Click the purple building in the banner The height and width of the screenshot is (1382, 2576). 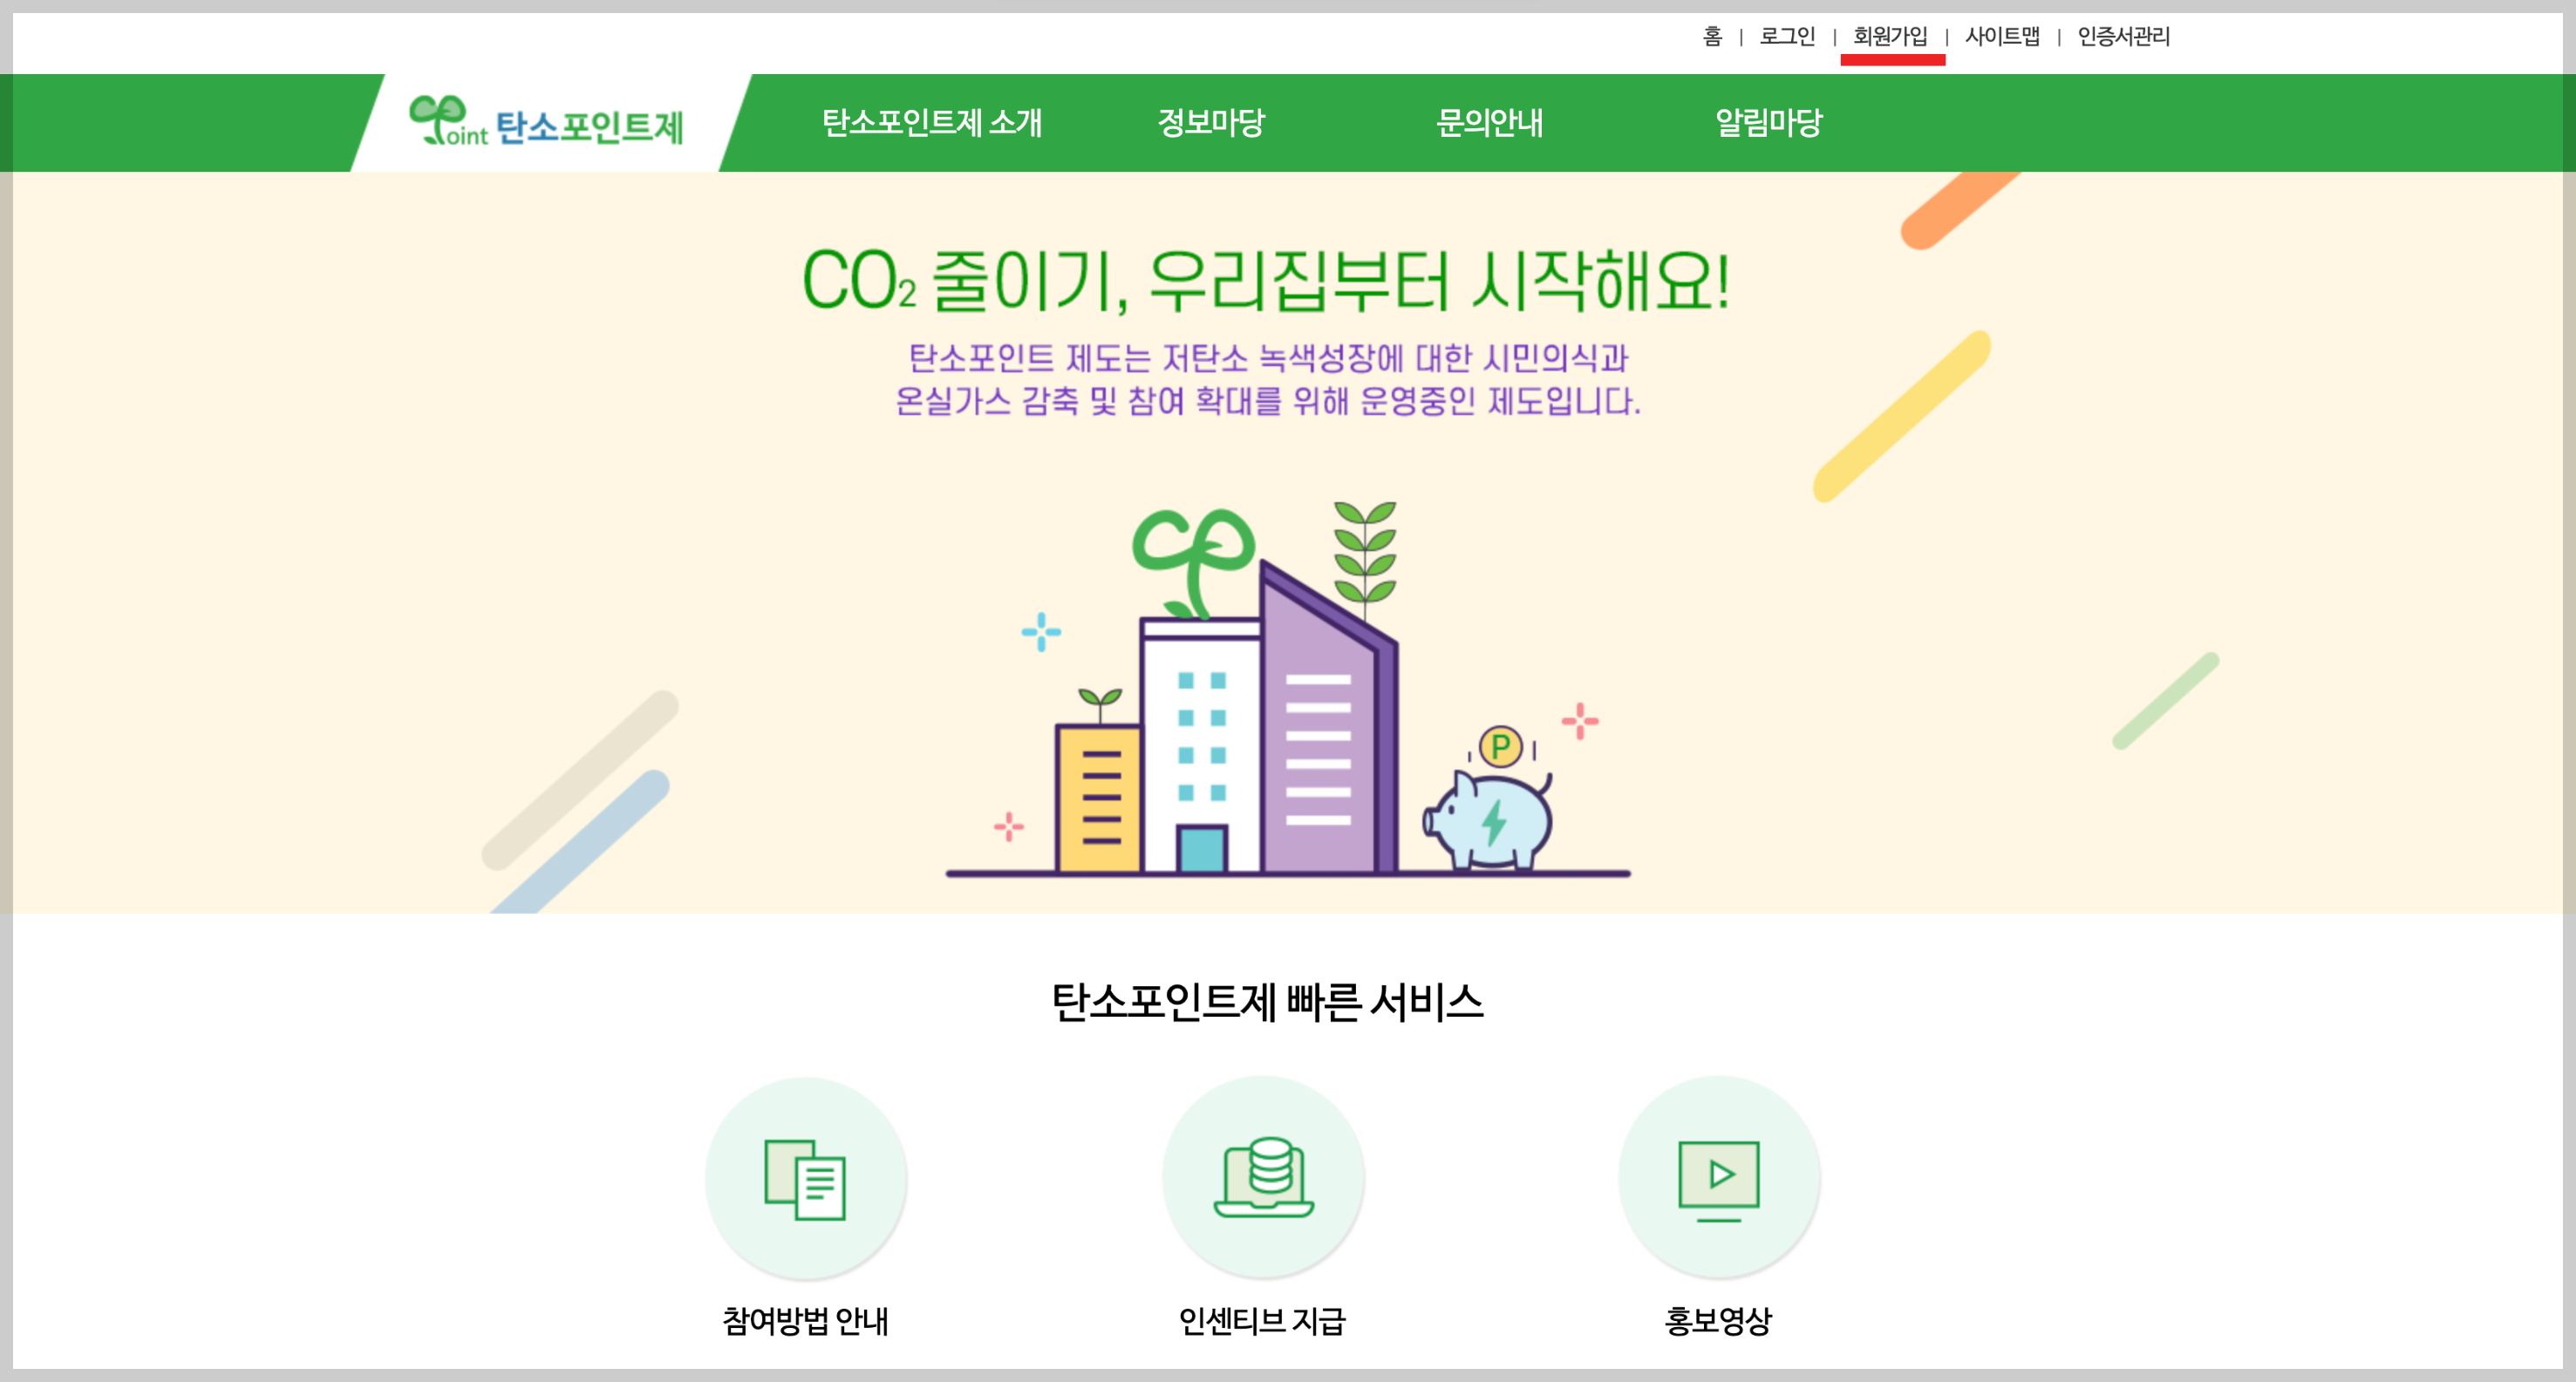pyautogui.click(x=1328, y=718)
